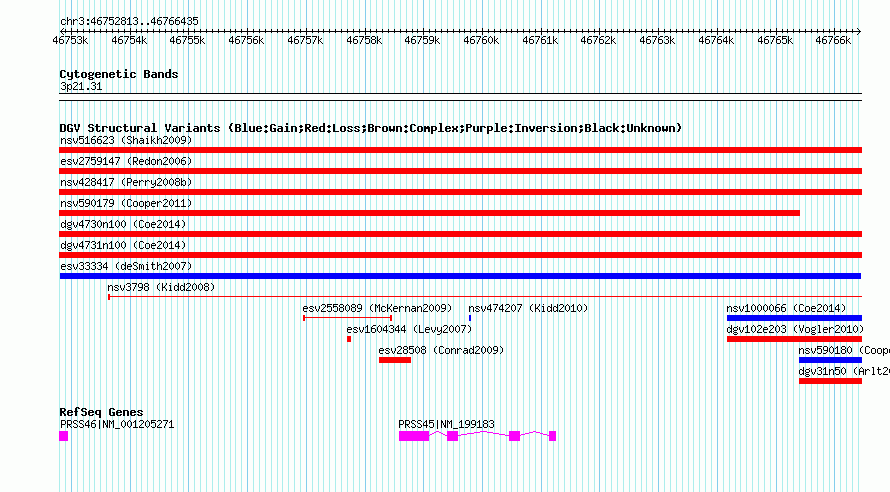This screenshot has width=890, height=492.
Task: Click the chr3:46752813..46766435 region label
Action: coord(129,21)
